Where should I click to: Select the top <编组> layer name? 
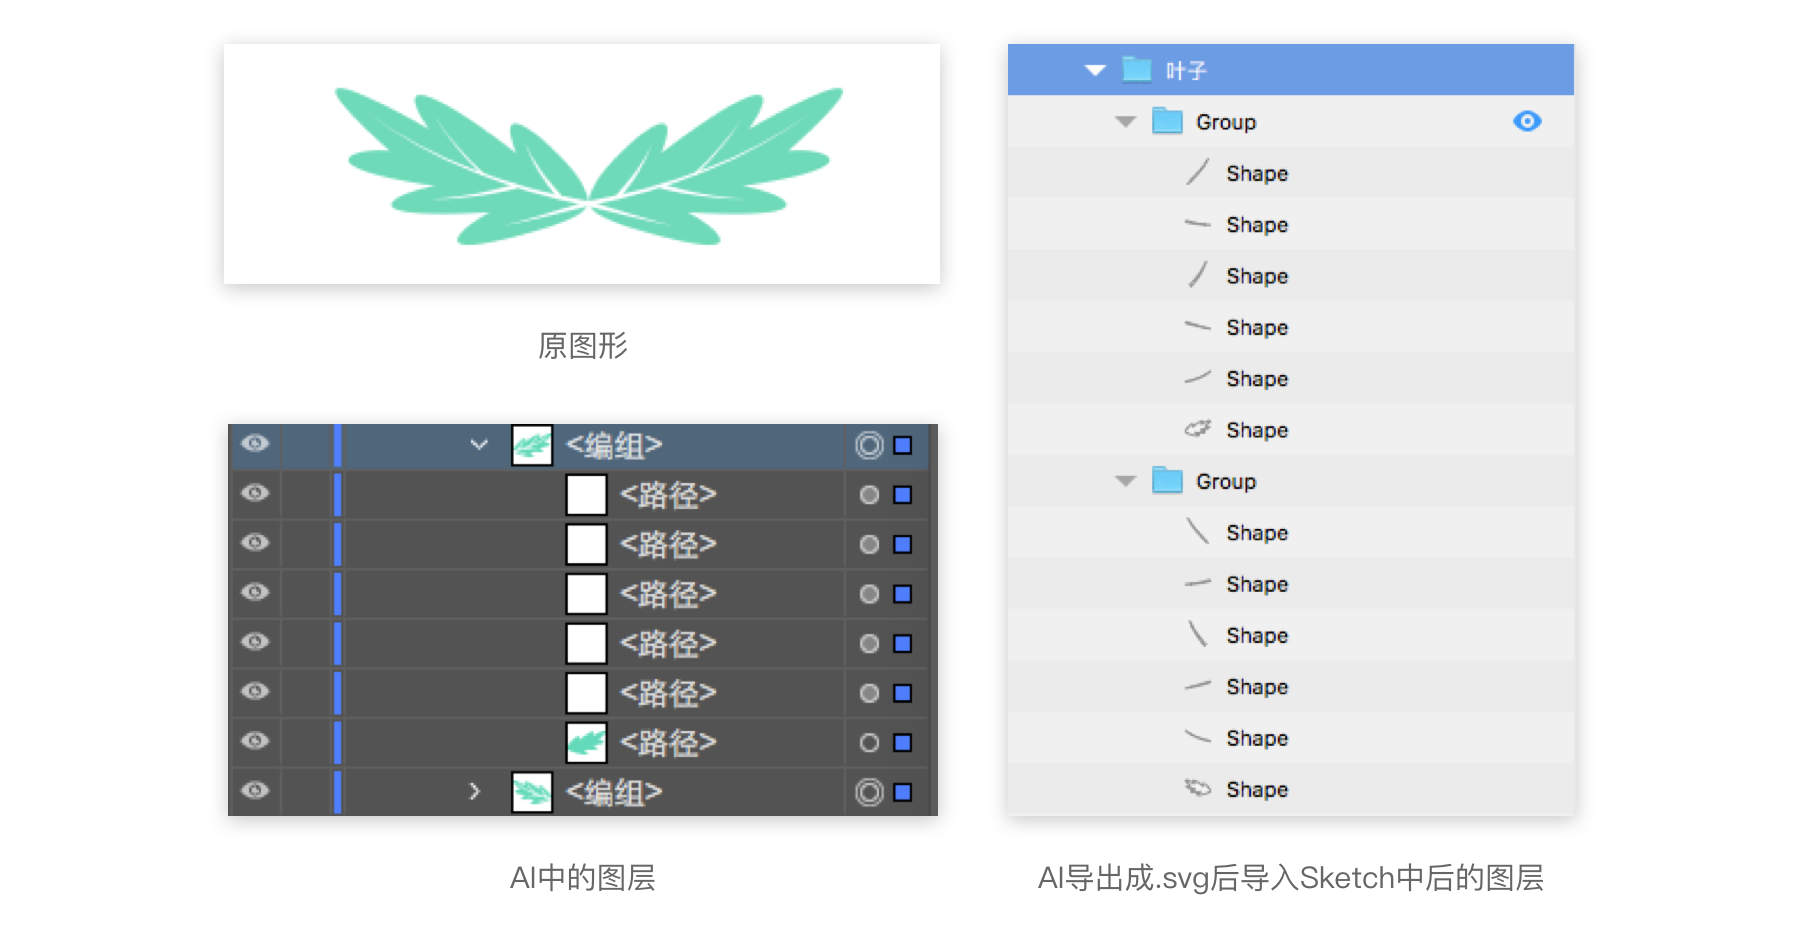(x=614, y=445)
